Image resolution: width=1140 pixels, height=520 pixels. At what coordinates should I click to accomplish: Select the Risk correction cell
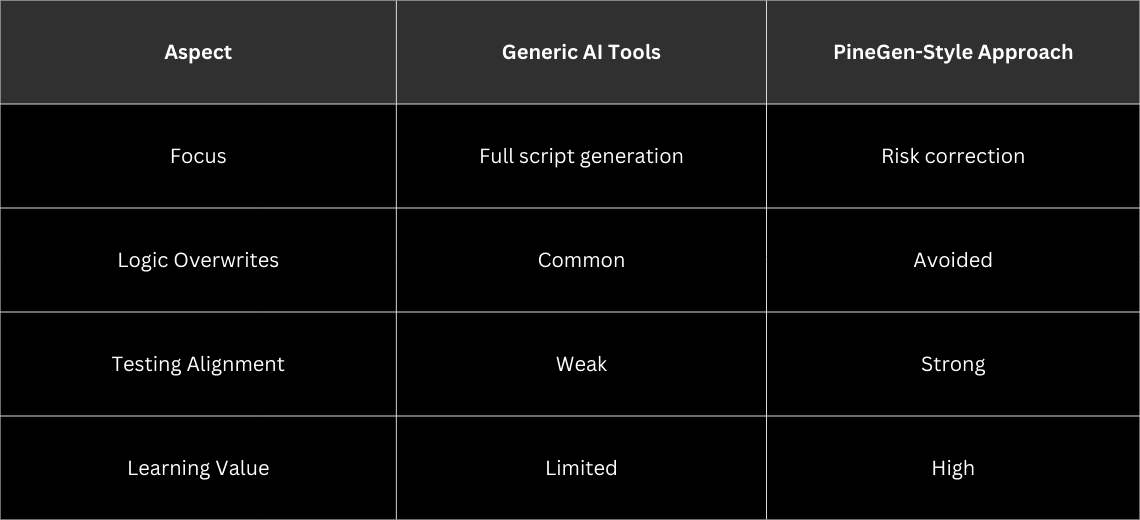952,156
